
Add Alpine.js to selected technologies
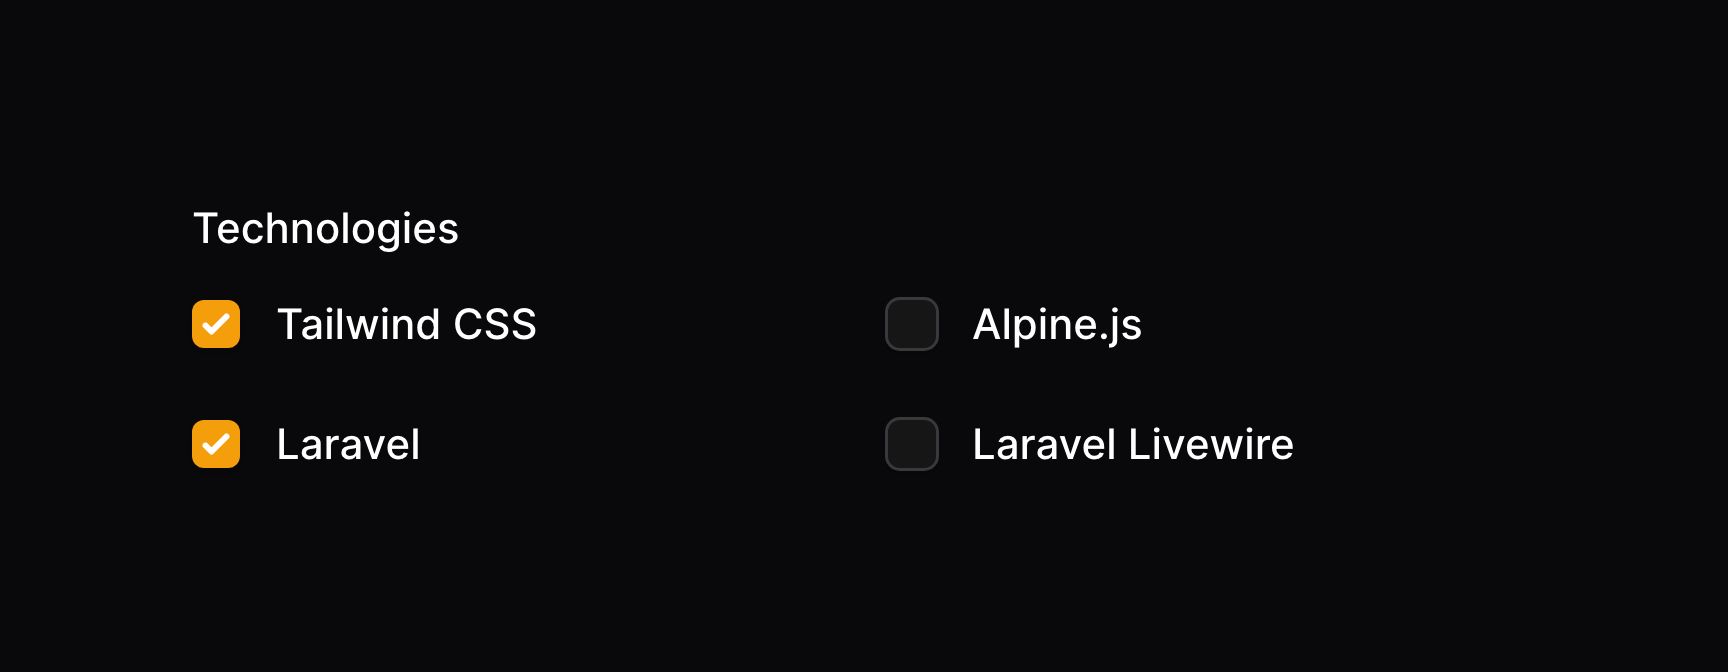tap(912, 324)
